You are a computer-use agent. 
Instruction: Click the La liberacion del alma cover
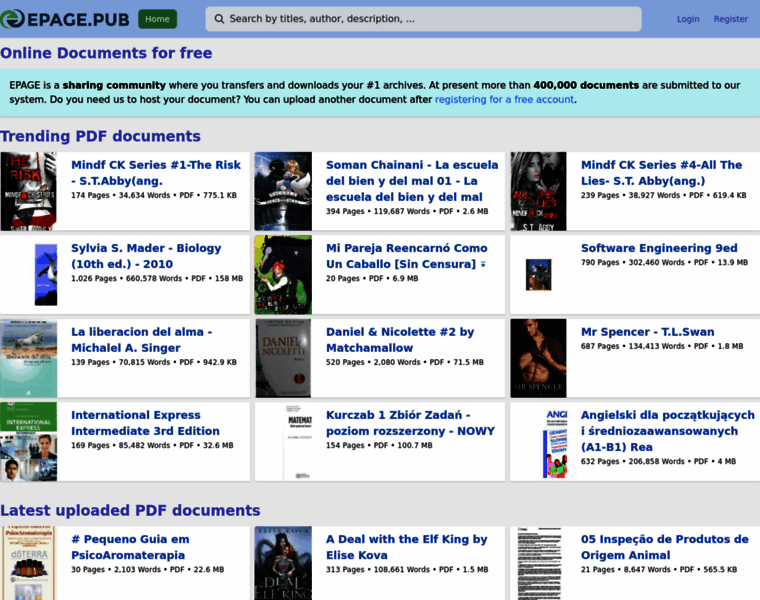point(29,359)
